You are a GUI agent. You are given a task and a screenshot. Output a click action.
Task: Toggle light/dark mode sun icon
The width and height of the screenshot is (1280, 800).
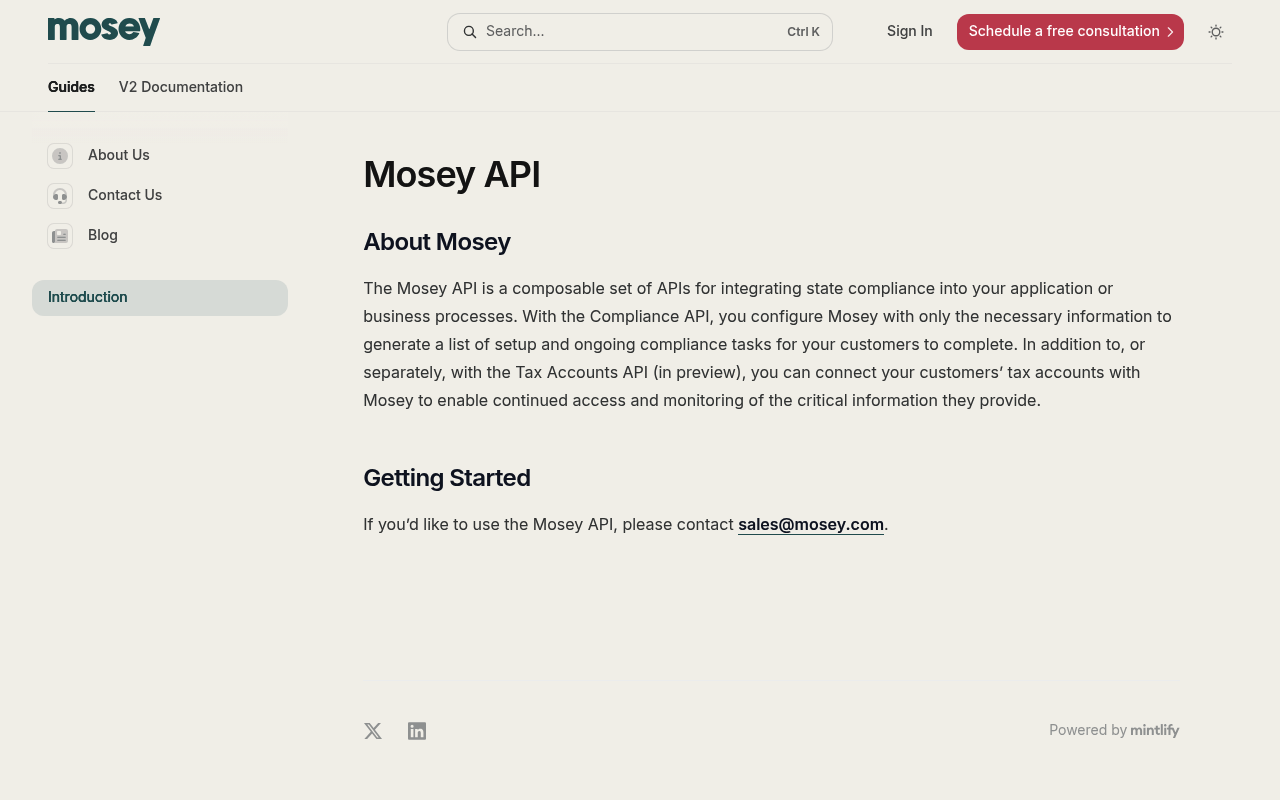[1216, 32]
